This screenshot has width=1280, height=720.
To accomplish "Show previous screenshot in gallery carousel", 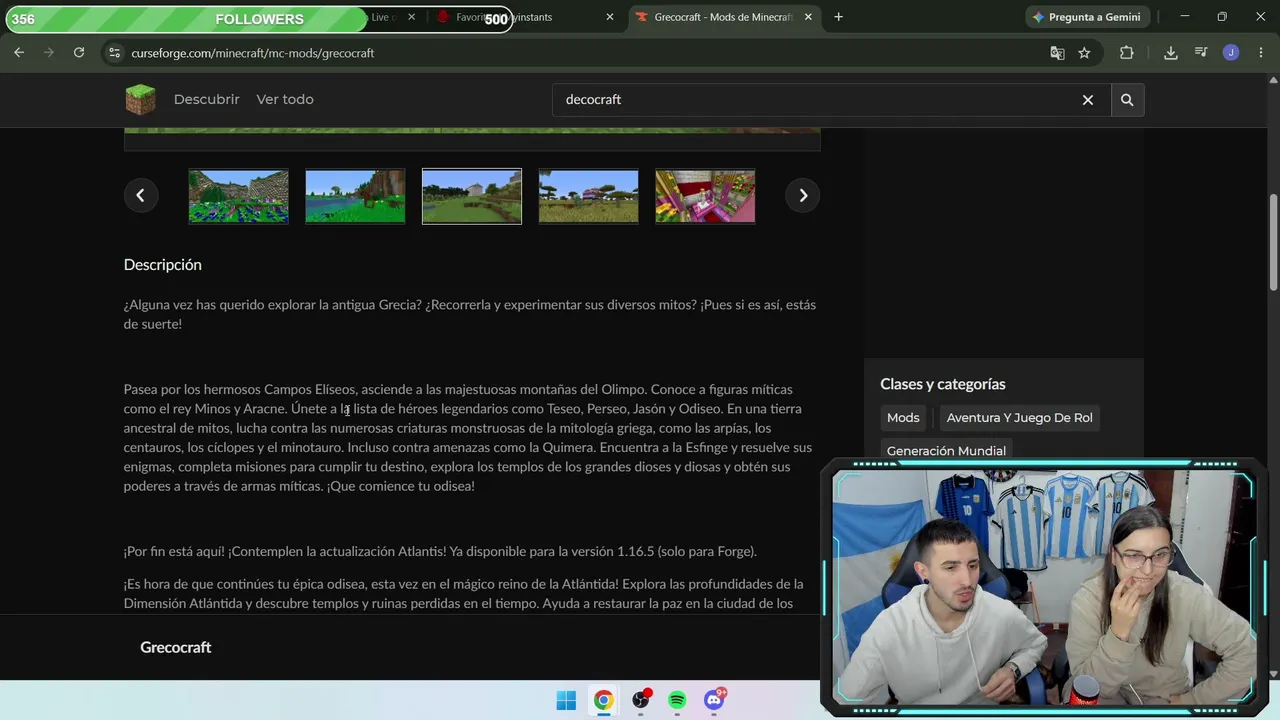I will coord(140,195).
